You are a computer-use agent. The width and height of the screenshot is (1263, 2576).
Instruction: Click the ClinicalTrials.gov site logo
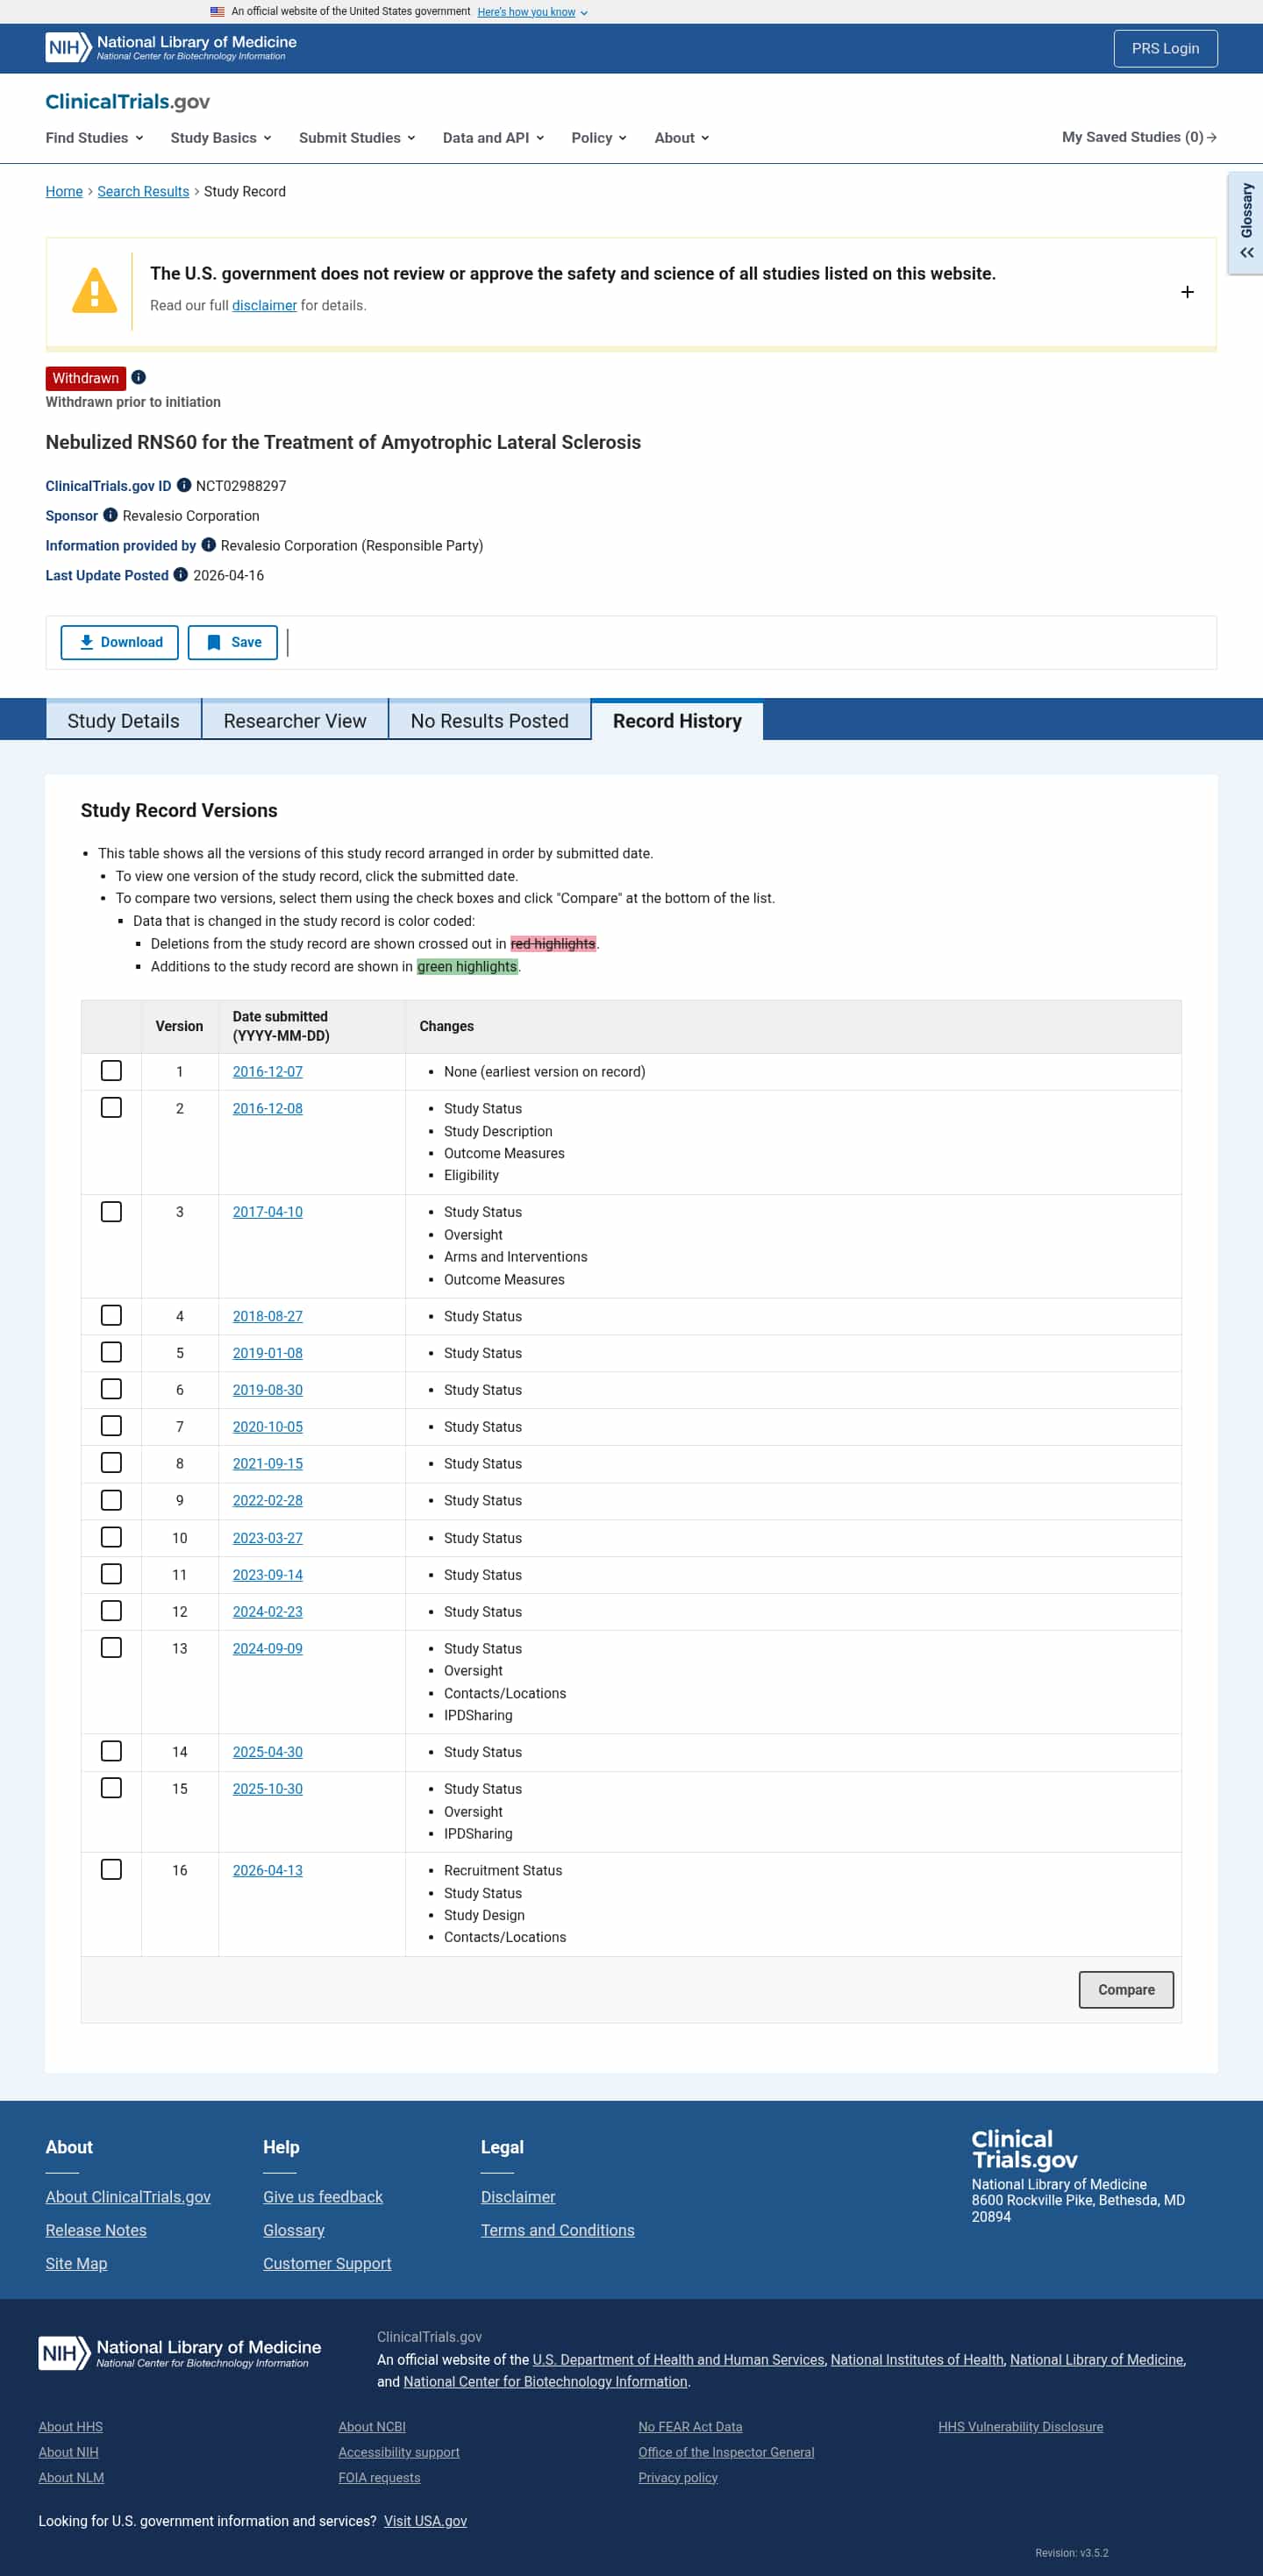[127, 101]
